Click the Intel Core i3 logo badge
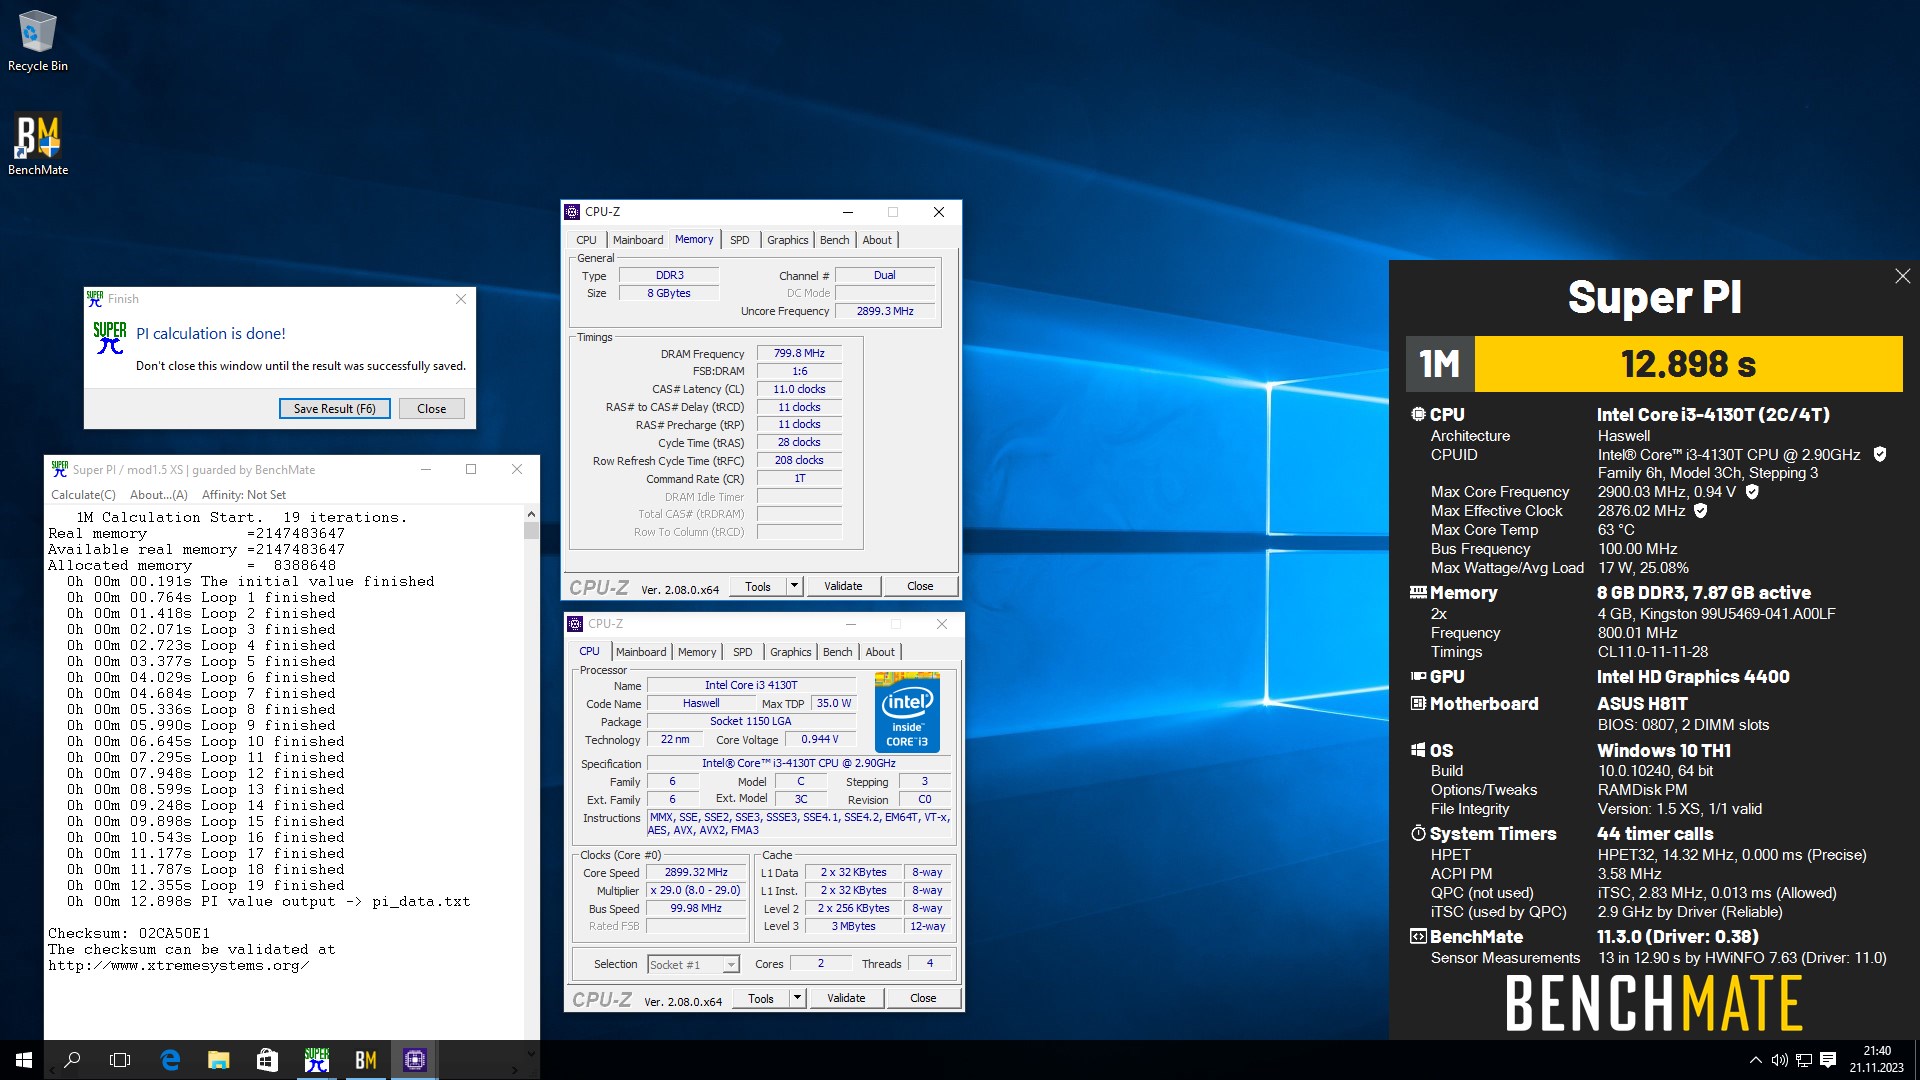The width and height of the screenshot is (1920, 1080). 907,713
